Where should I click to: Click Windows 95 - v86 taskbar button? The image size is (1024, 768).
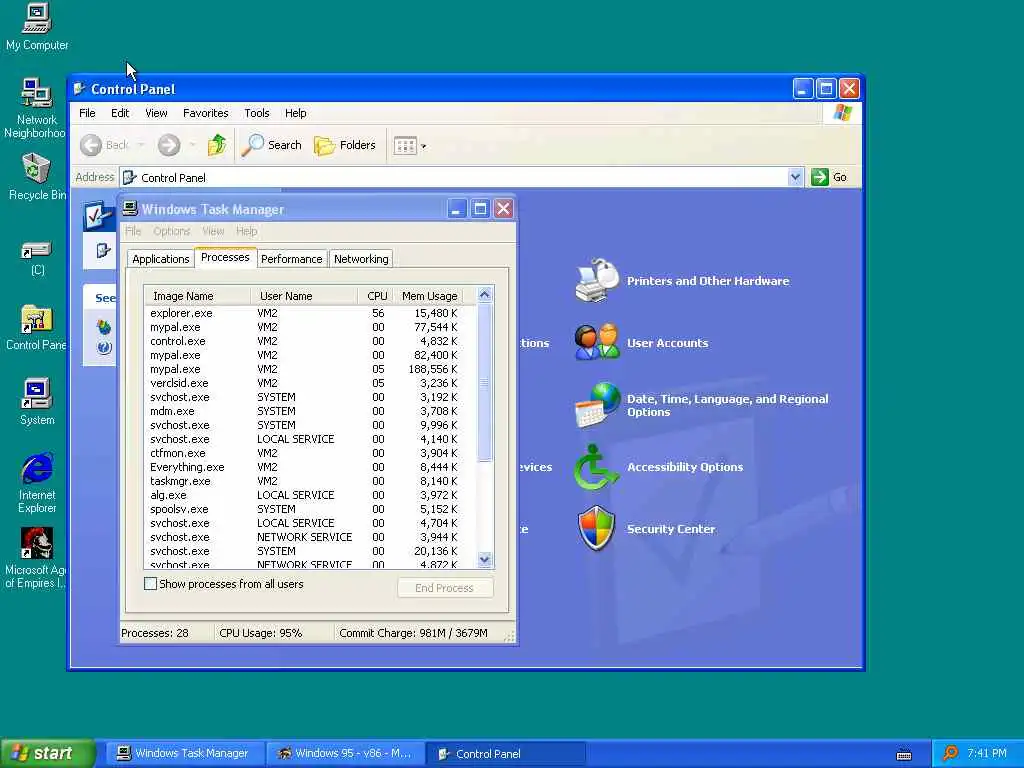click(x=346, y=753)
